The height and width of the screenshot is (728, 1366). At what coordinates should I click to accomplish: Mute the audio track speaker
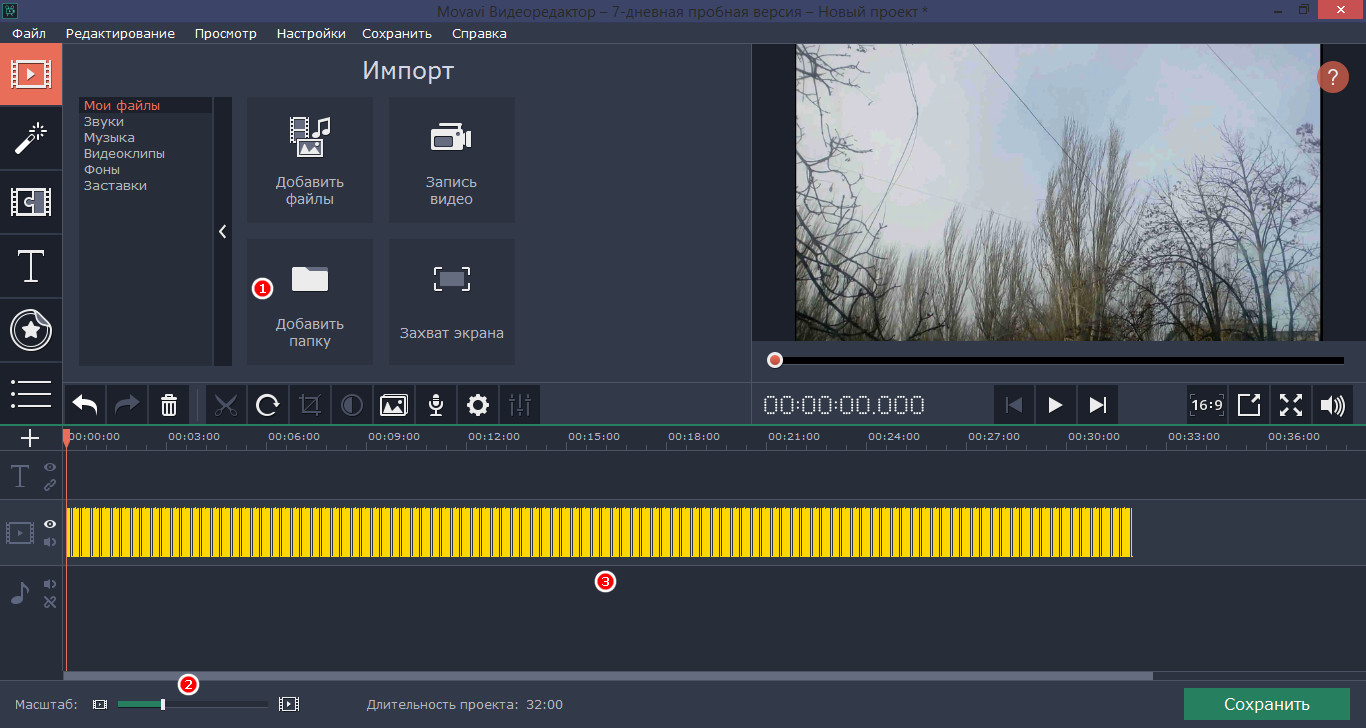49,583
